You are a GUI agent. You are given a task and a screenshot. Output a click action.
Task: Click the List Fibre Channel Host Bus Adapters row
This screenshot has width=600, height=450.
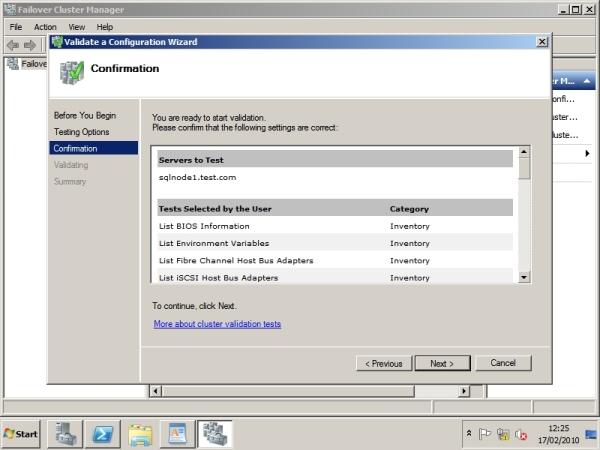(x=335, y=261)
